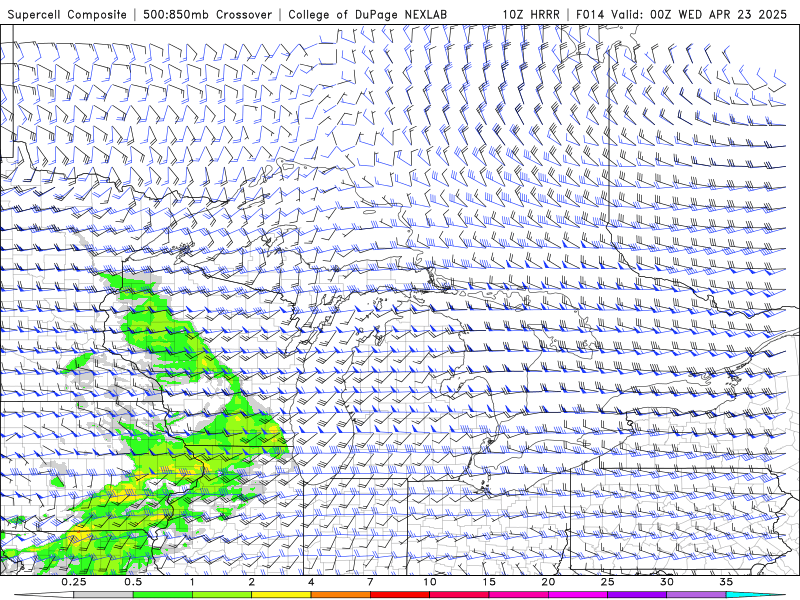This screenshot has width=800, height=600.
Task: Select the cyan above-35 colorbar arrow tip
Action: click(756, 595)
